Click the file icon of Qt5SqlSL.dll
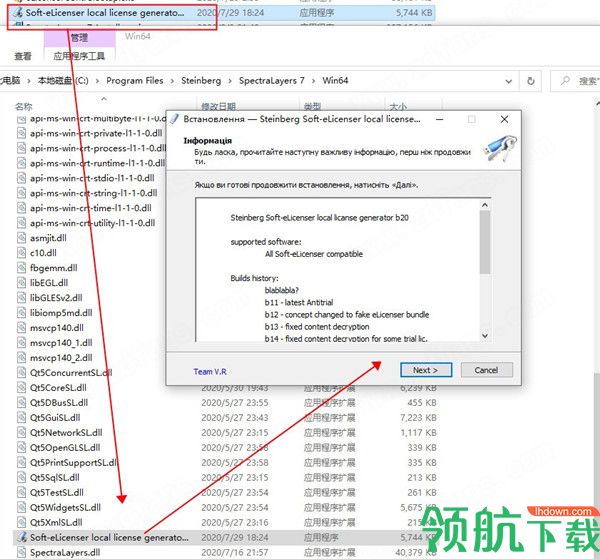 21,477
